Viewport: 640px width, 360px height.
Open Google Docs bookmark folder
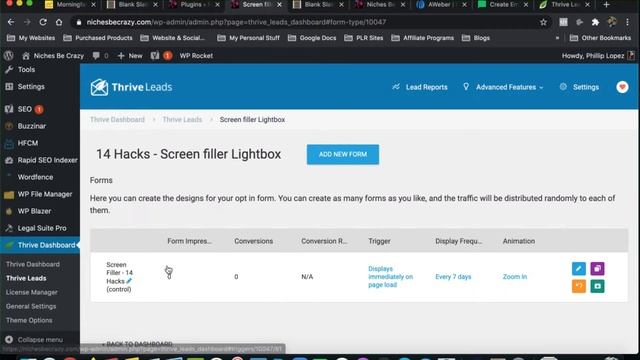(x=312, y=38)
